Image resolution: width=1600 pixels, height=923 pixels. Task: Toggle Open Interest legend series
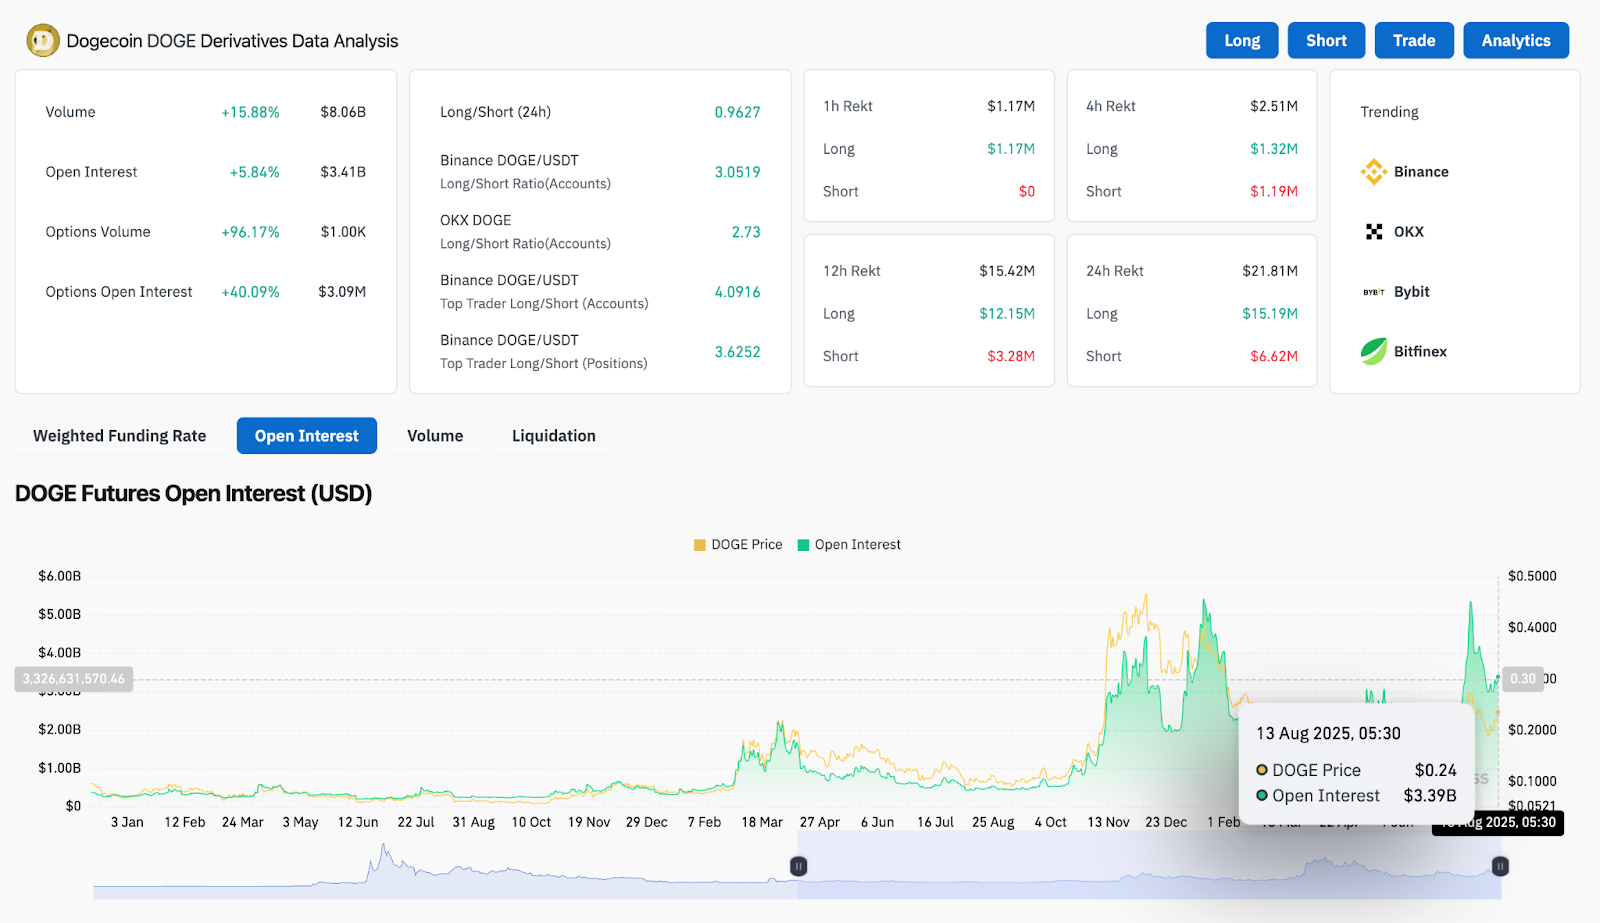849,545
